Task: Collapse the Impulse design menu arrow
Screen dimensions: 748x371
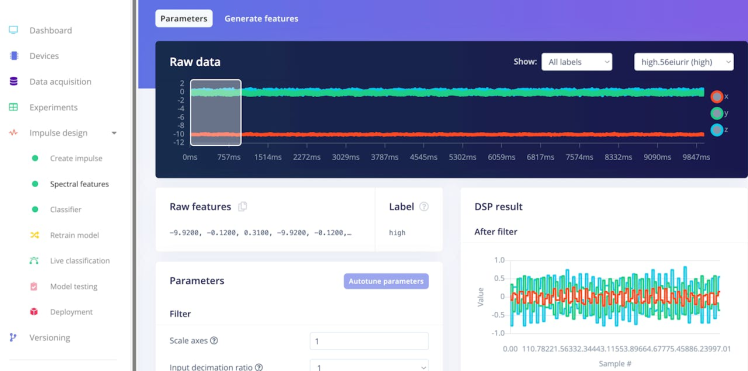Action: (x=114, y=133)
